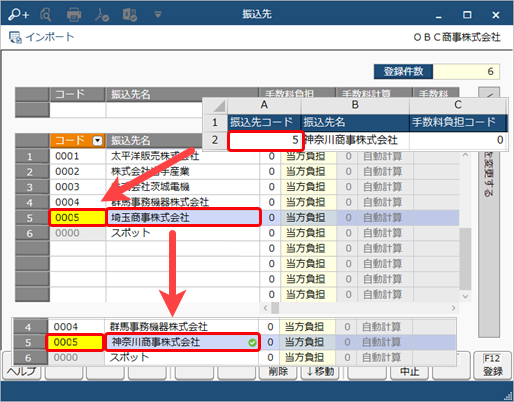
Task: Click the printer icon
Action: click(x=74, y=15)
